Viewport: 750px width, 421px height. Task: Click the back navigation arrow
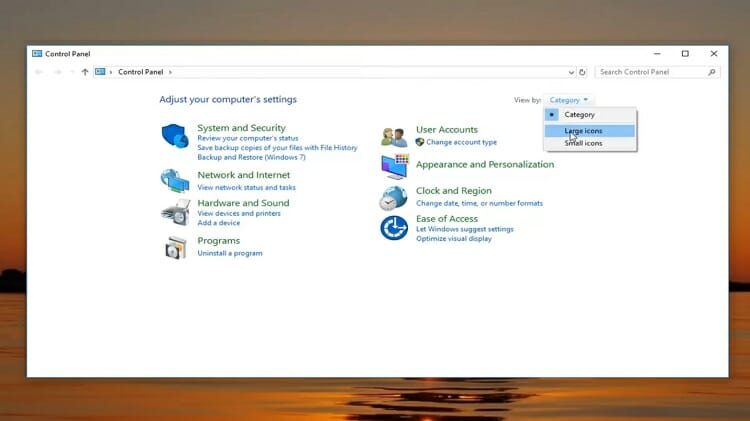[39, 72]
